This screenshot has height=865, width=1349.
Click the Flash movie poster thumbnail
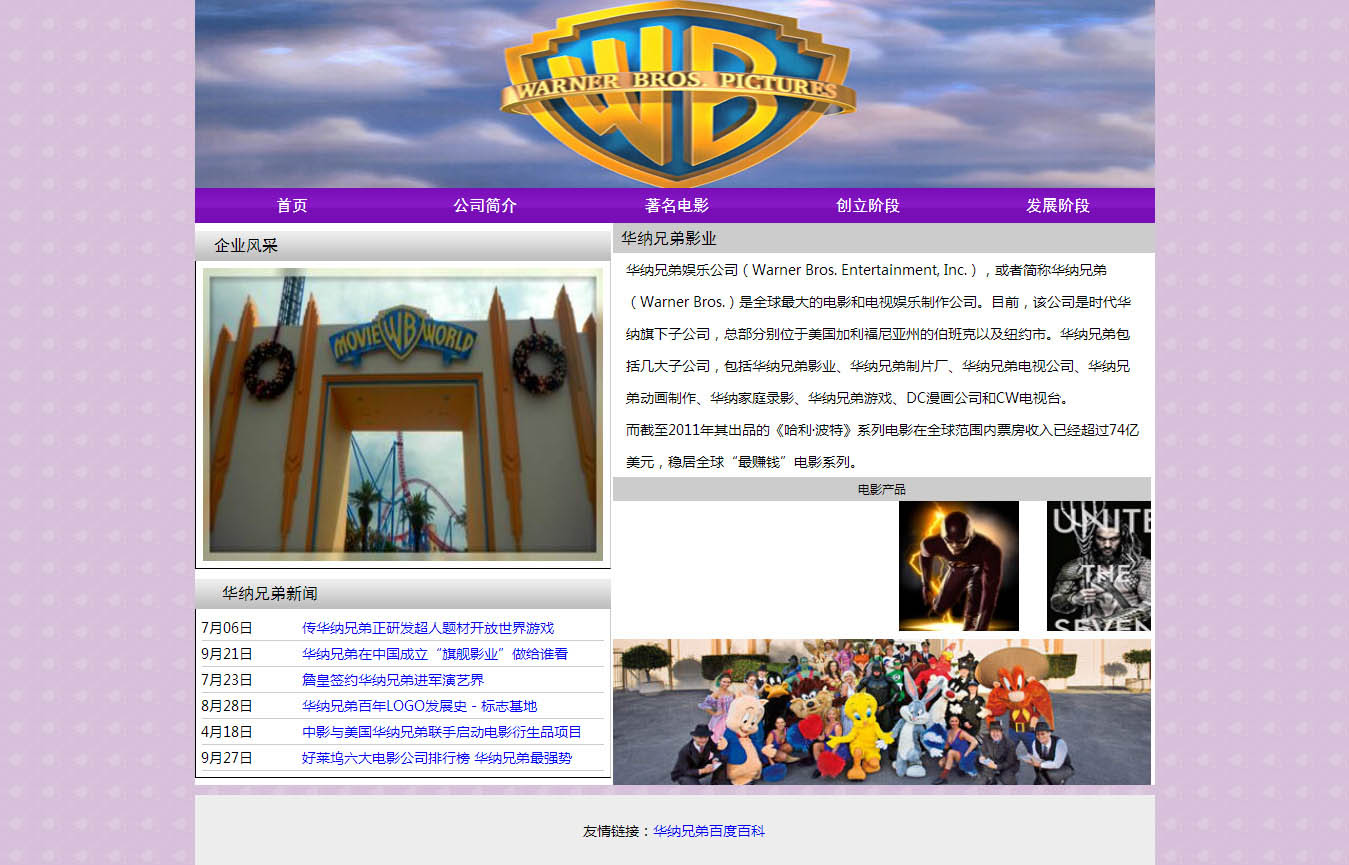click(x=959, y=566)
